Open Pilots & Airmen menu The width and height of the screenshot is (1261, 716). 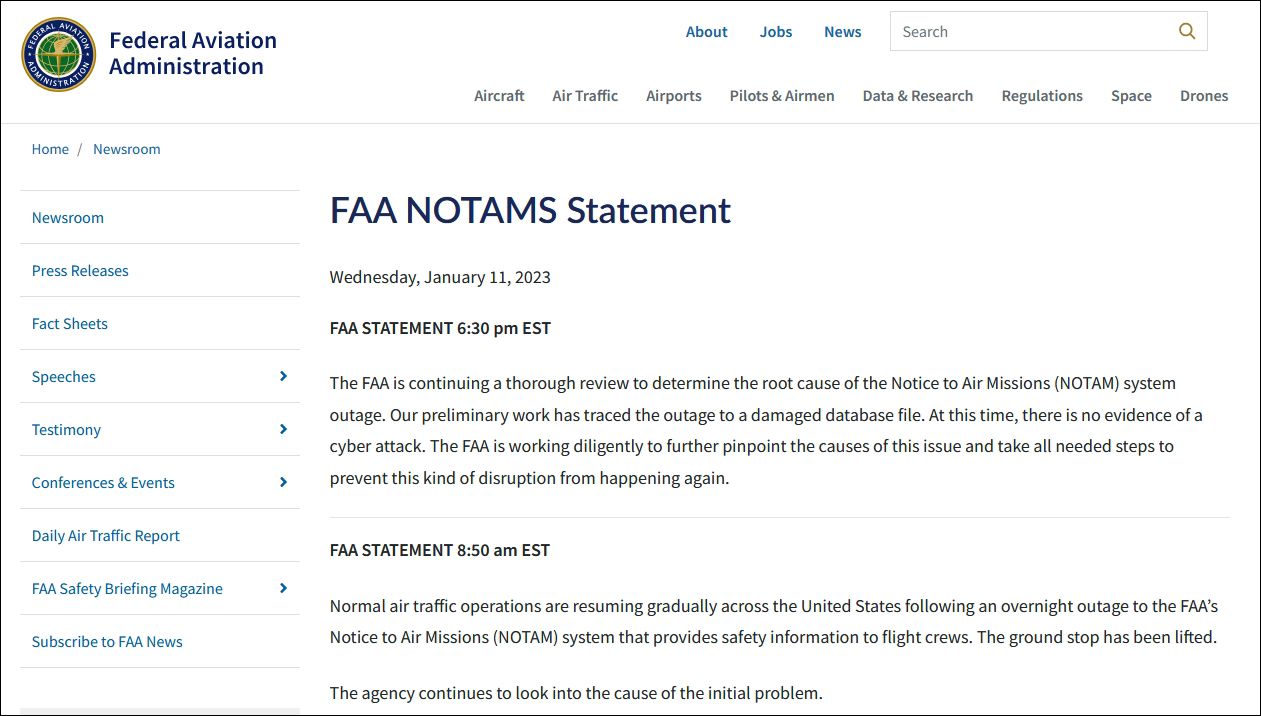[782, 96]
